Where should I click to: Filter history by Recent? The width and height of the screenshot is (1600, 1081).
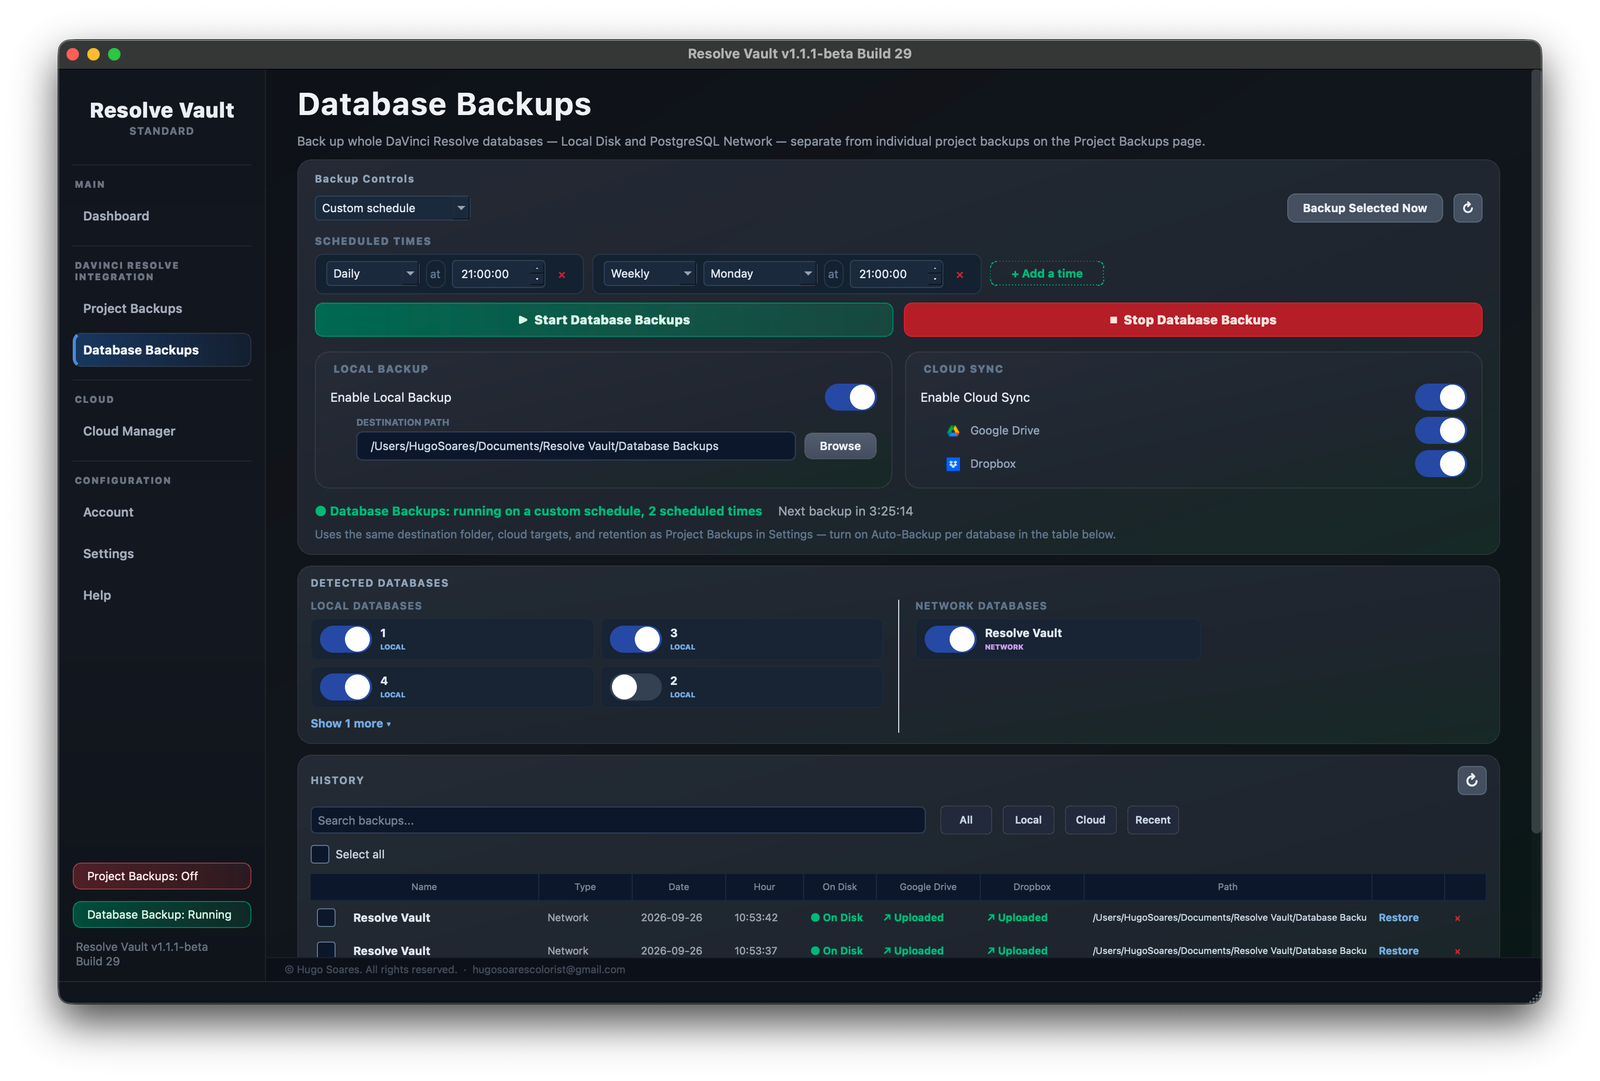pyautogui.click(x=1153, y=820)
